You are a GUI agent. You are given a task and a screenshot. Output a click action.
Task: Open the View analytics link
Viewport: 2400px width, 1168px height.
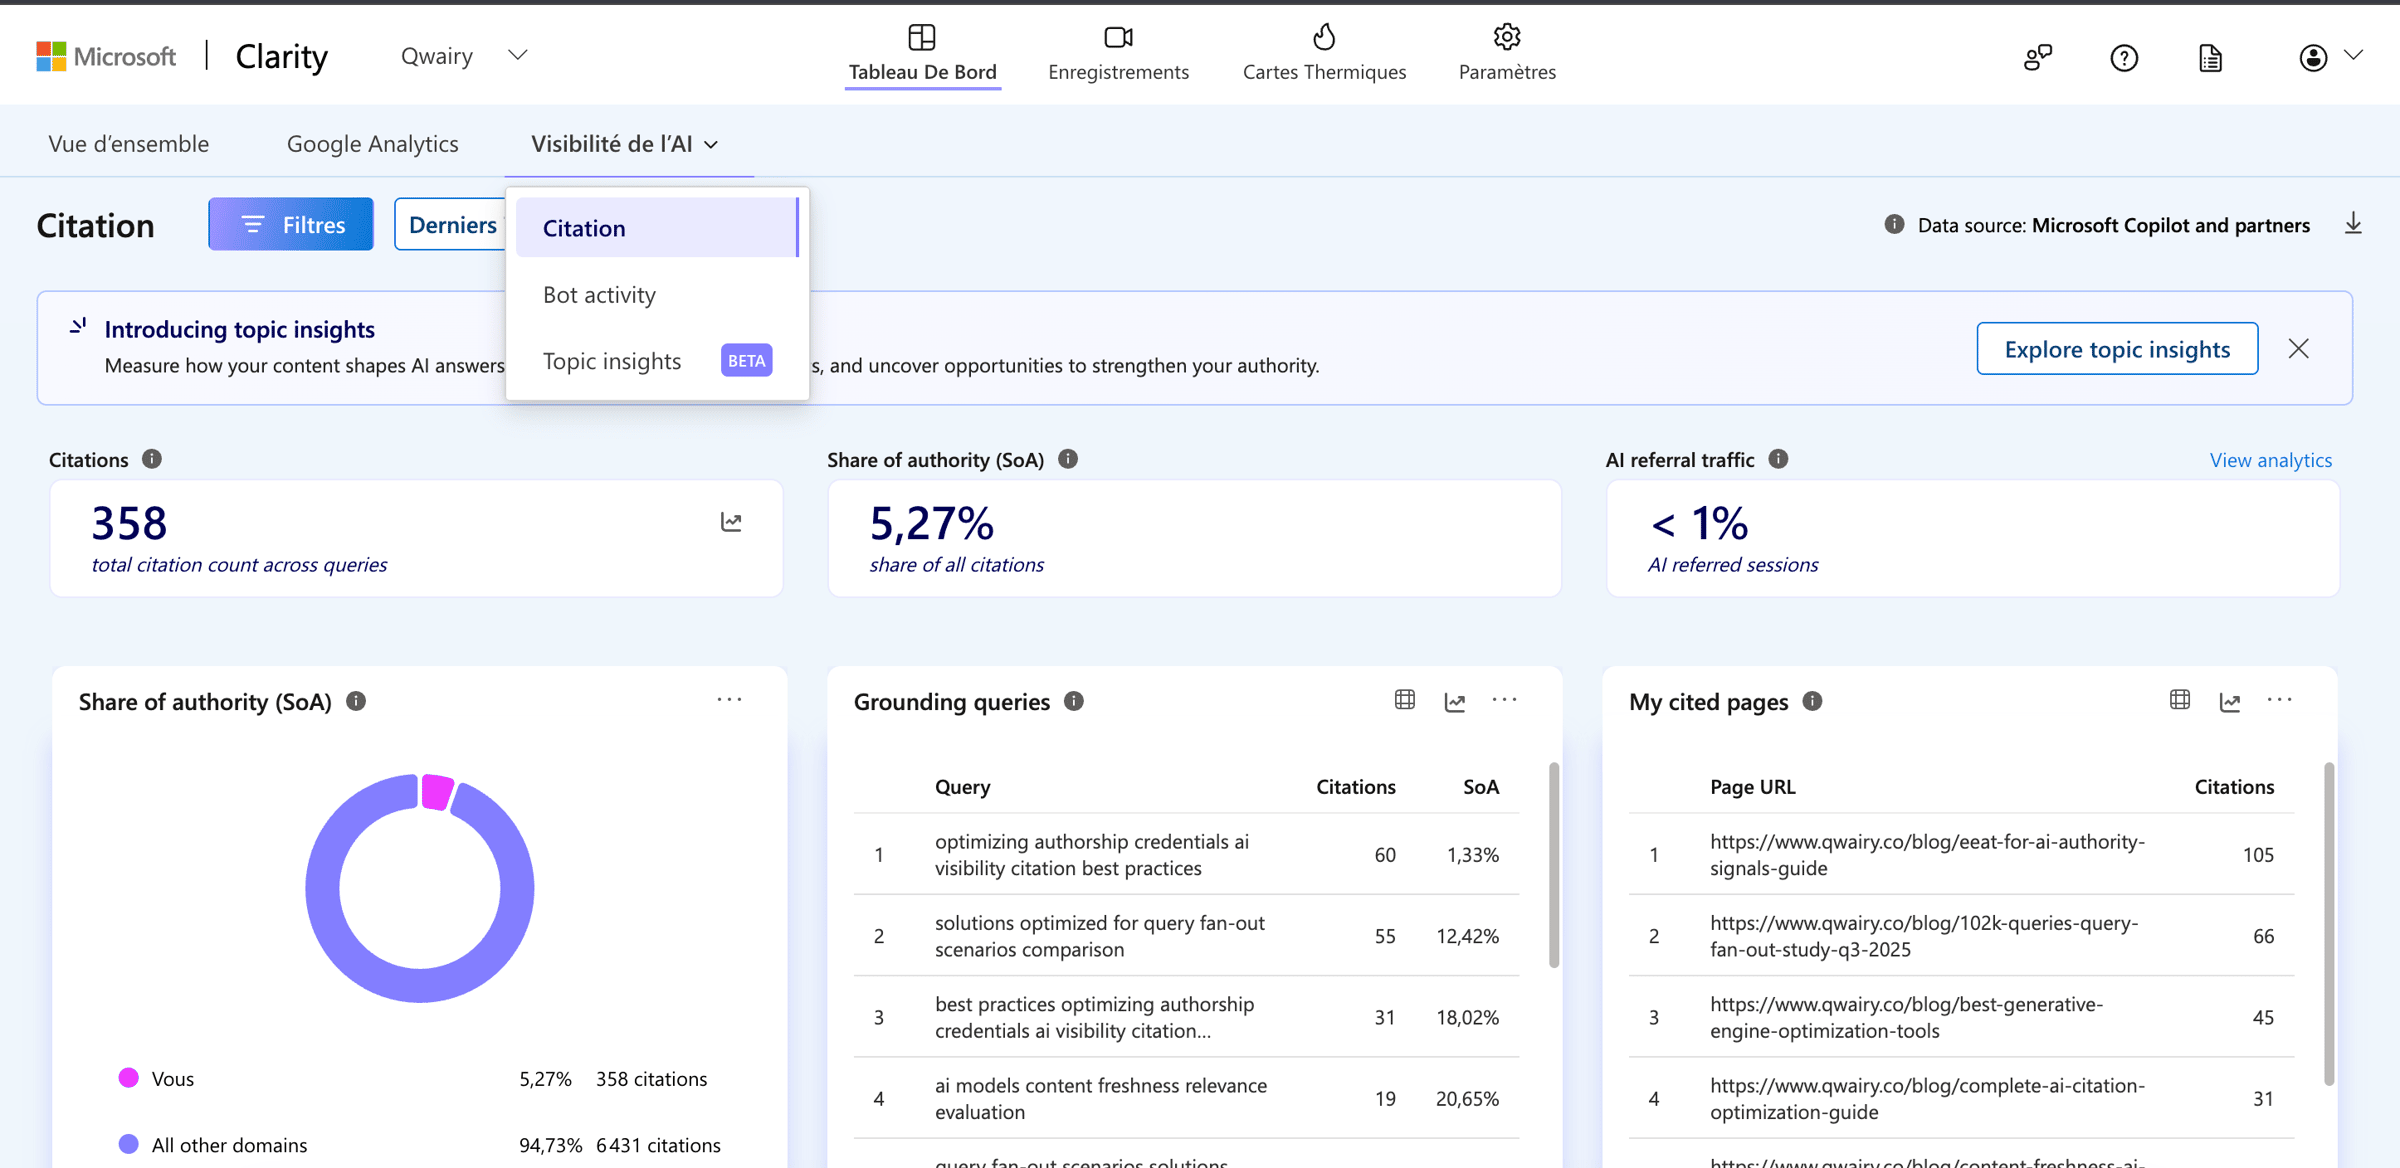pyautogui.click(x=2270, y=460)
